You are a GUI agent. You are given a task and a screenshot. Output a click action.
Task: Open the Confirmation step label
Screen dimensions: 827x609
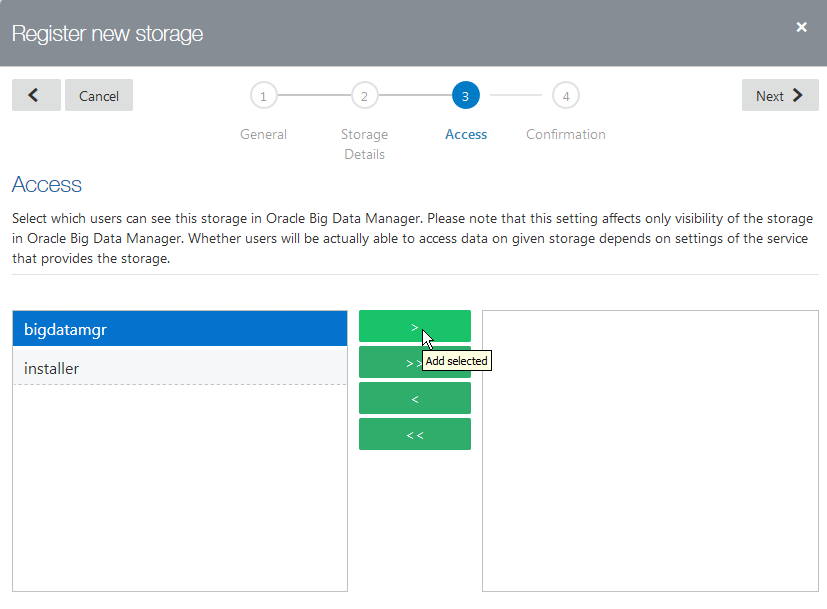click(x=566, y=134)
